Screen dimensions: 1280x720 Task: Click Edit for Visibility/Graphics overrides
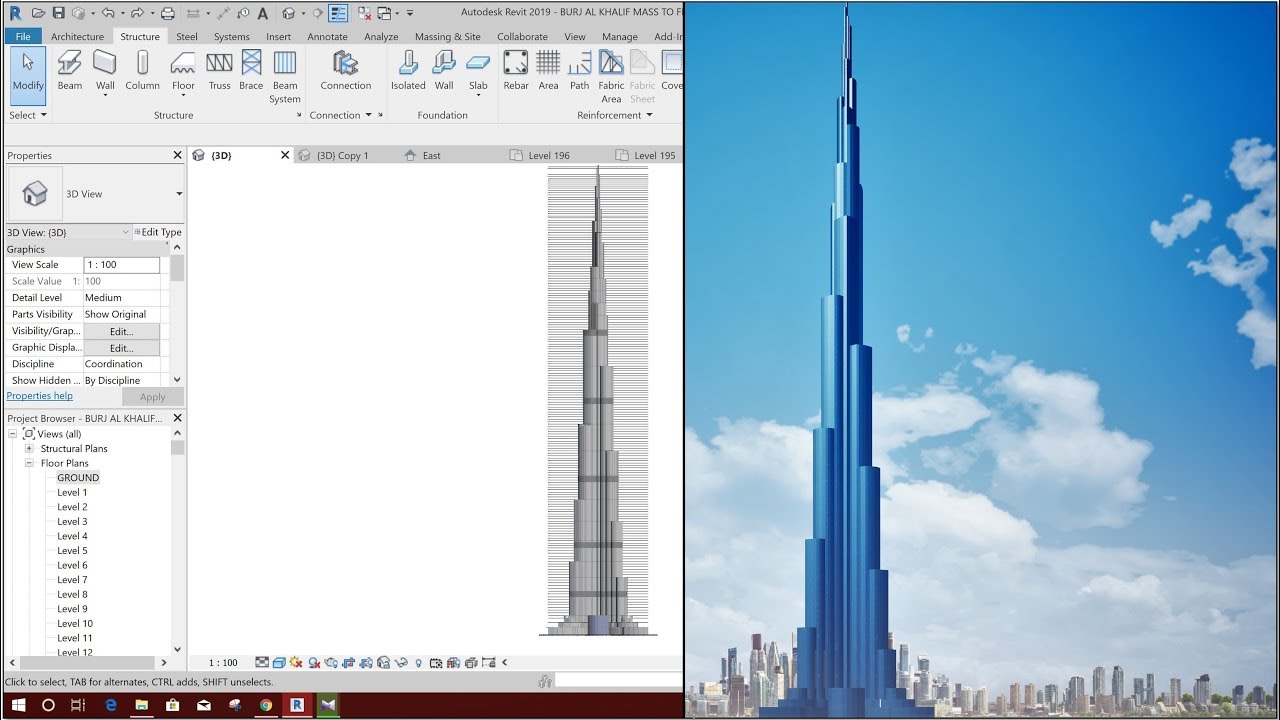(x=121, y=331)
